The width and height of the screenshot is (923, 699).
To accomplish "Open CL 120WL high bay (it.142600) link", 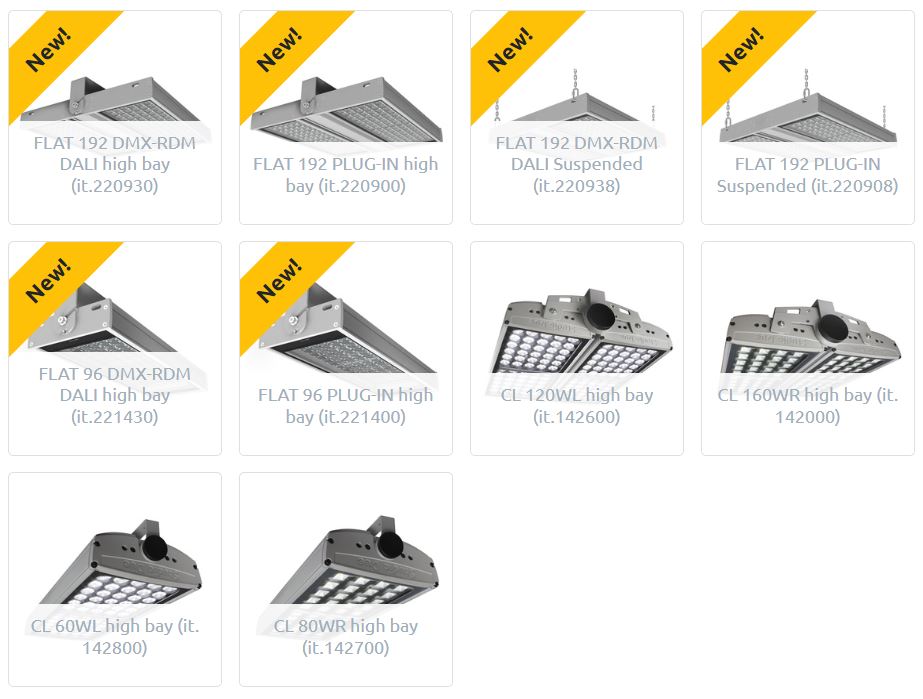I will [x=576, y=406].
